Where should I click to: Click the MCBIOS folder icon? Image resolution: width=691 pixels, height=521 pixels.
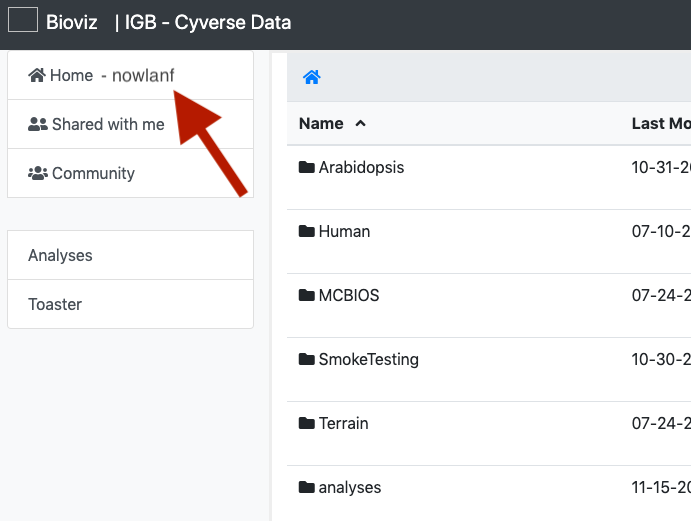(307, 295)
